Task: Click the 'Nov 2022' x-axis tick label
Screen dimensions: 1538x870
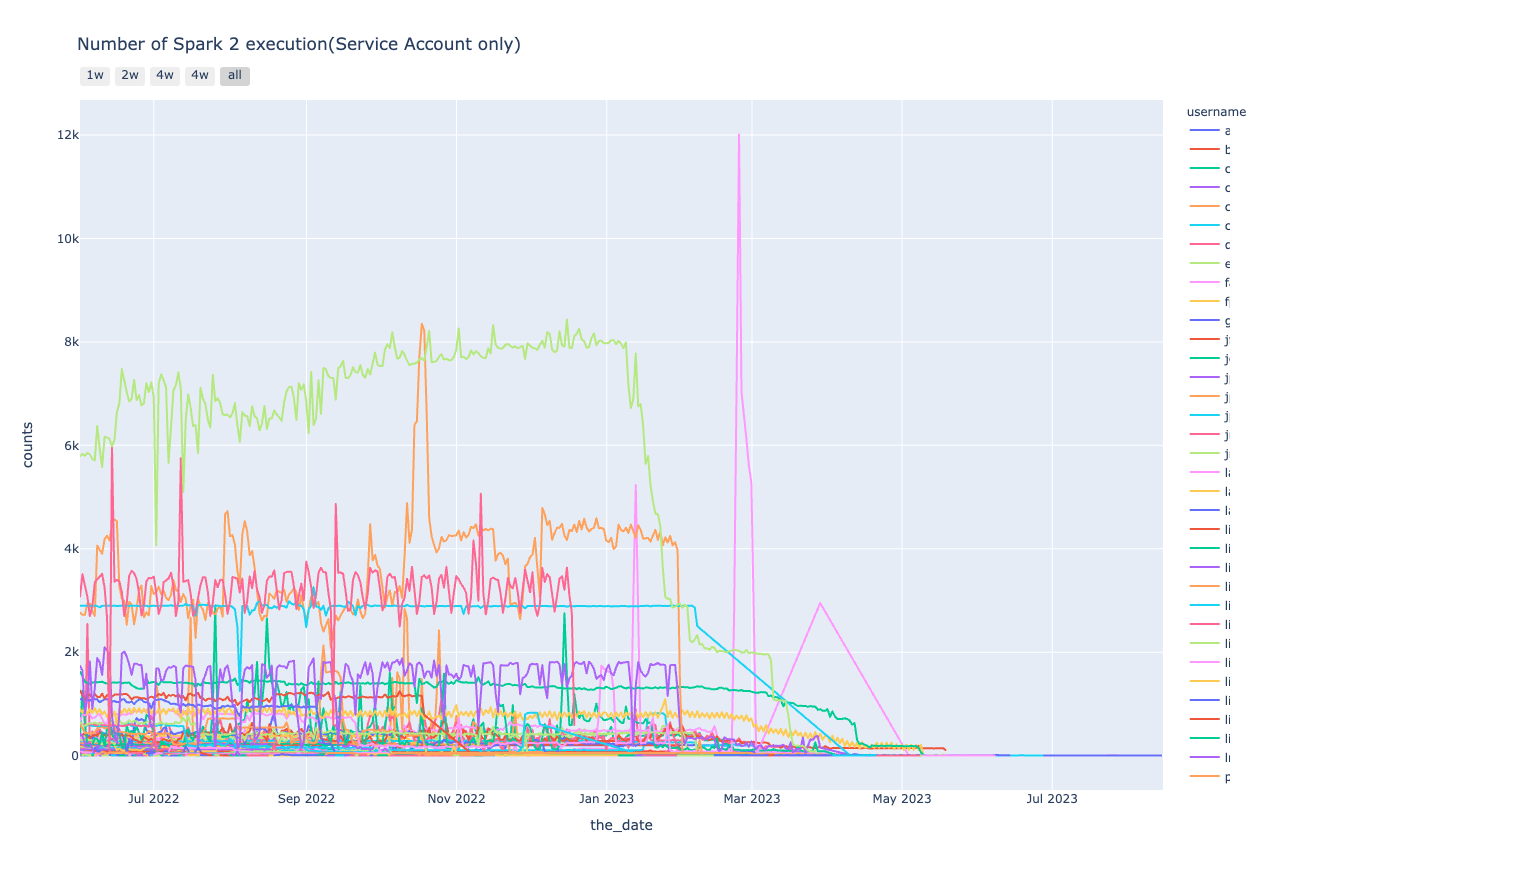Action: point(456,799)
